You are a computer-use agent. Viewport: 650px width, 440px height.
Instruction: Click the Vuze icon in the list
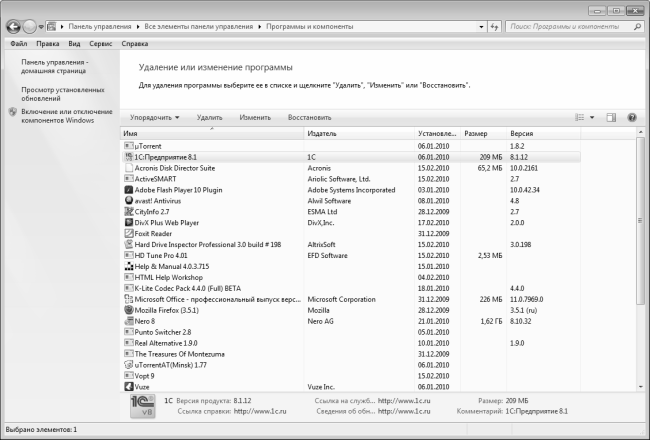pyautogui.click(x=128, y=386)
